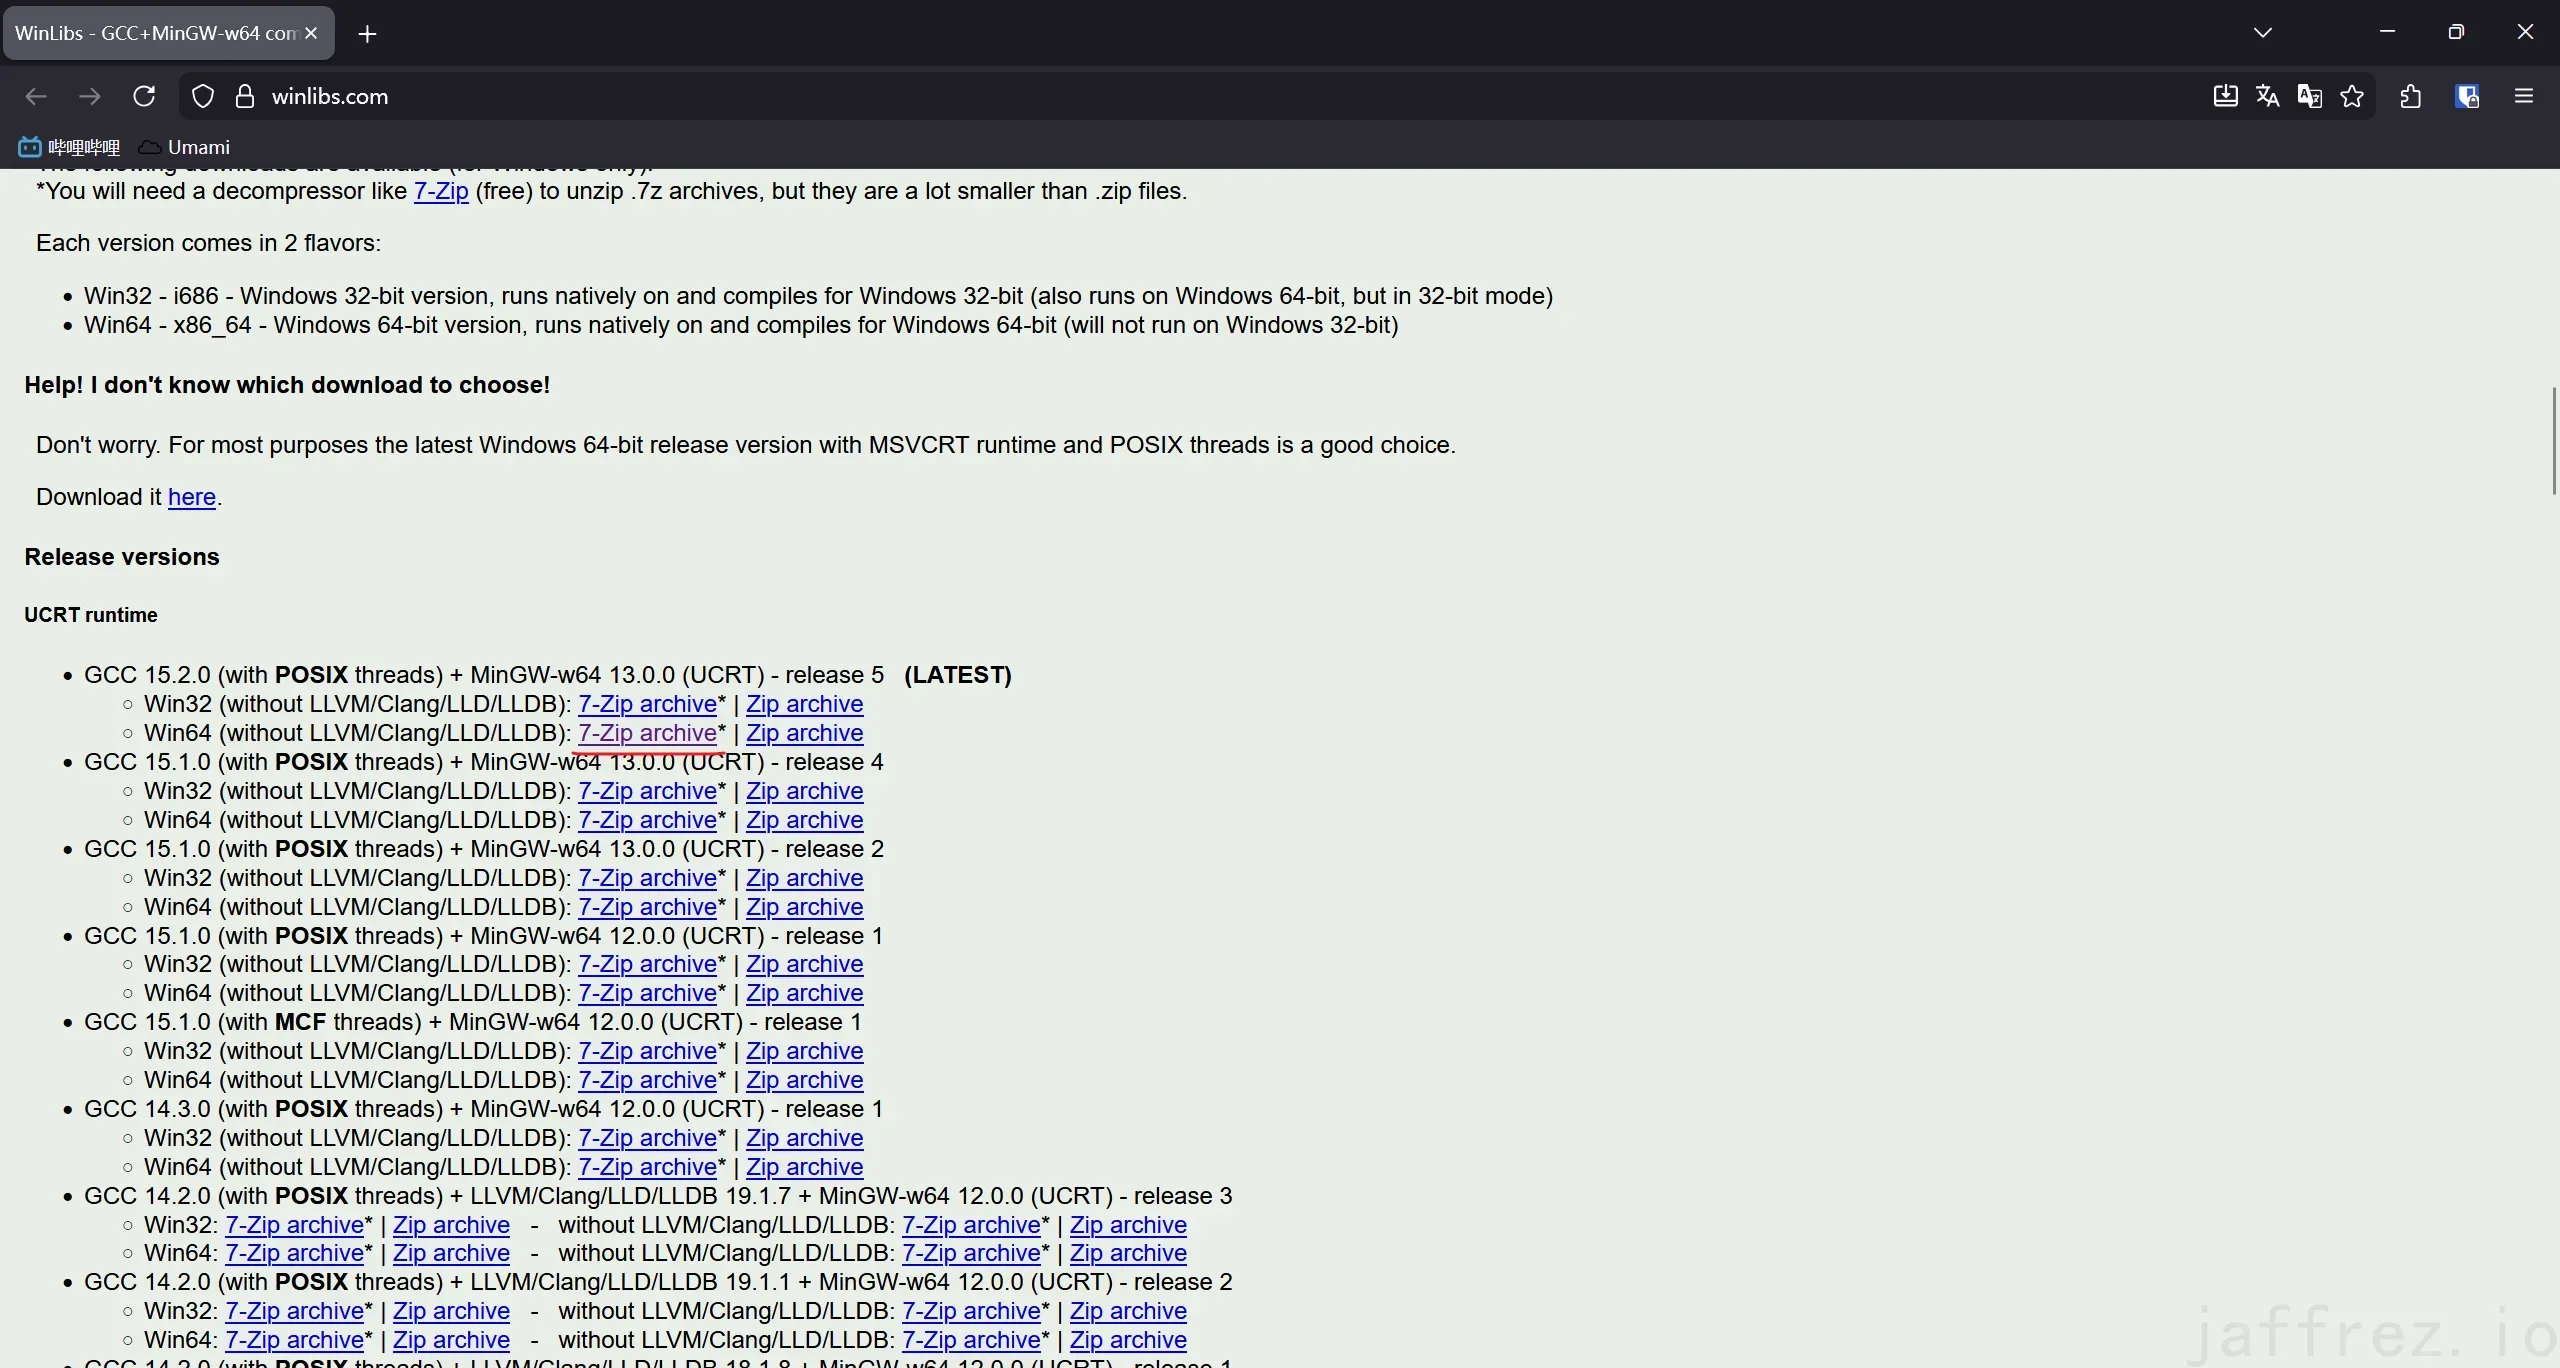Download GCC 14.2.0 release 3 Win32 Zip with LLVM
Image resolution: width=2560 pixels, height=1368 pixels.
pos(451,1225)
